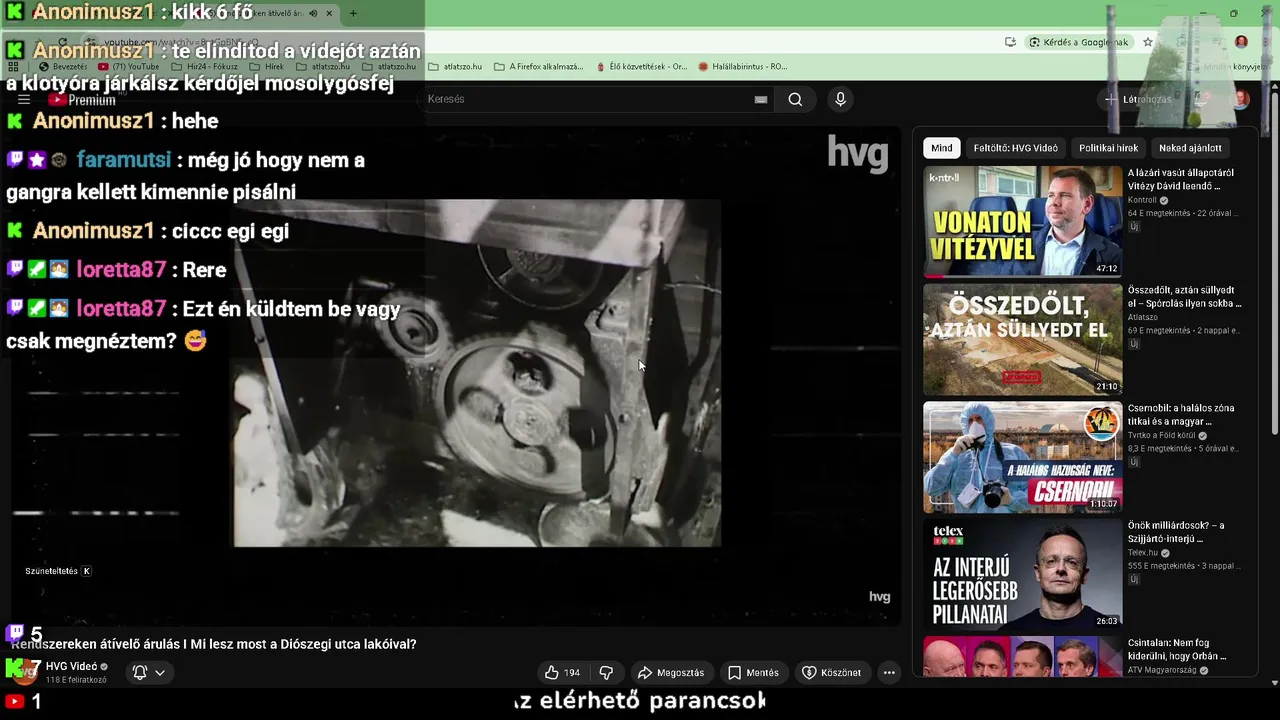Open 'A lázári vasút állapotáról' video title
Viewport: 1280px width, 720px height.
point(1181,179)
